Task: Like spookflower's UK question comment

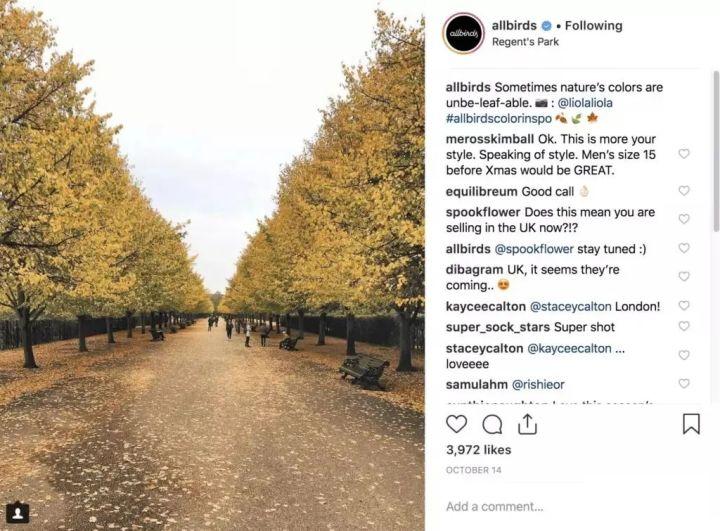Action: pyautogui.click(x=684, y=219)
